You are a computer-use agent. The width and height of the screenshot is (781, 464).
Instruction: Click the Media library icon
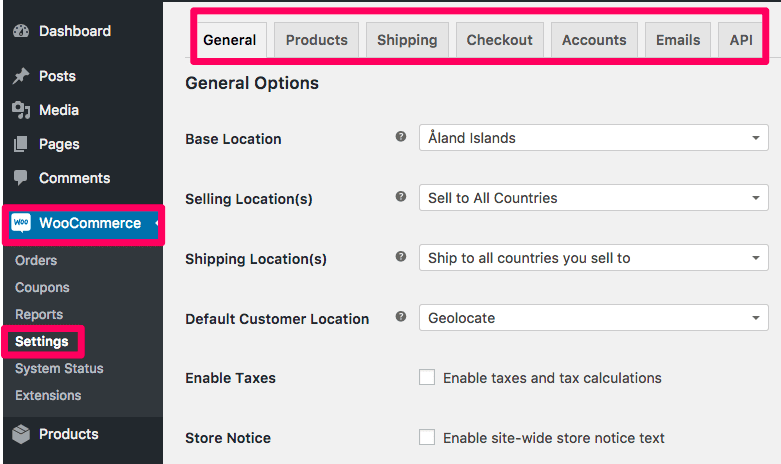coord(21,110)
